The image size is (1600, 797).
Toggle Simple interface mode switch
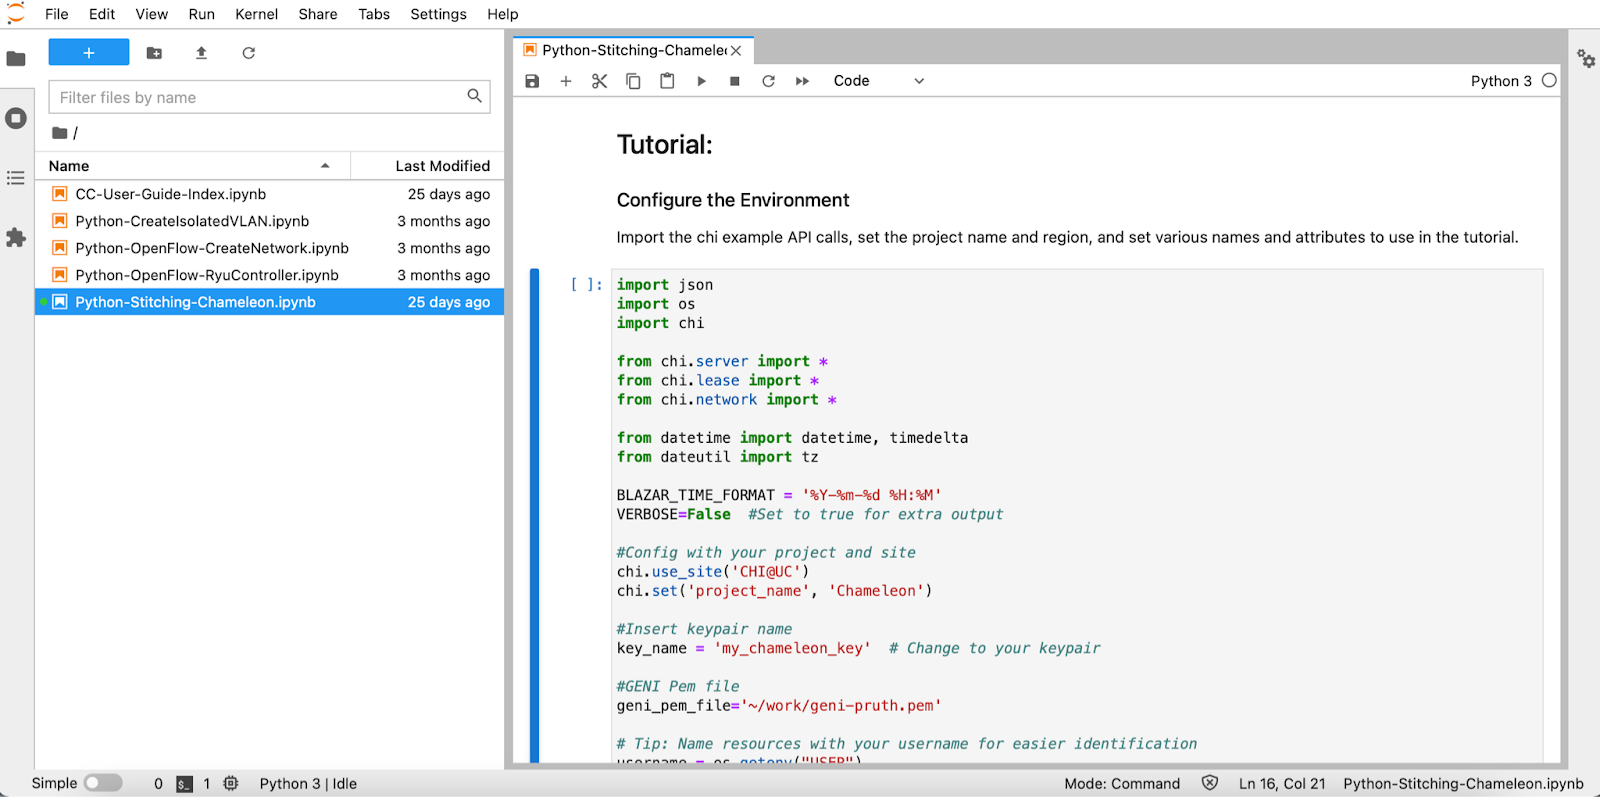(x=102, y=783)
